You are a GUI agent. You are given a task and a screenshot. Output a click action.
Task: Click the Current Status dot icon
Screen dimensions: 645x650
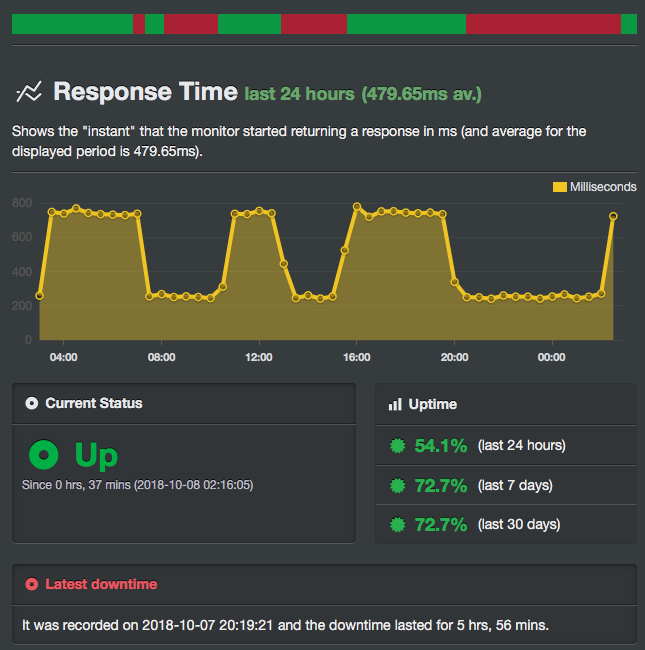[32, 404]
